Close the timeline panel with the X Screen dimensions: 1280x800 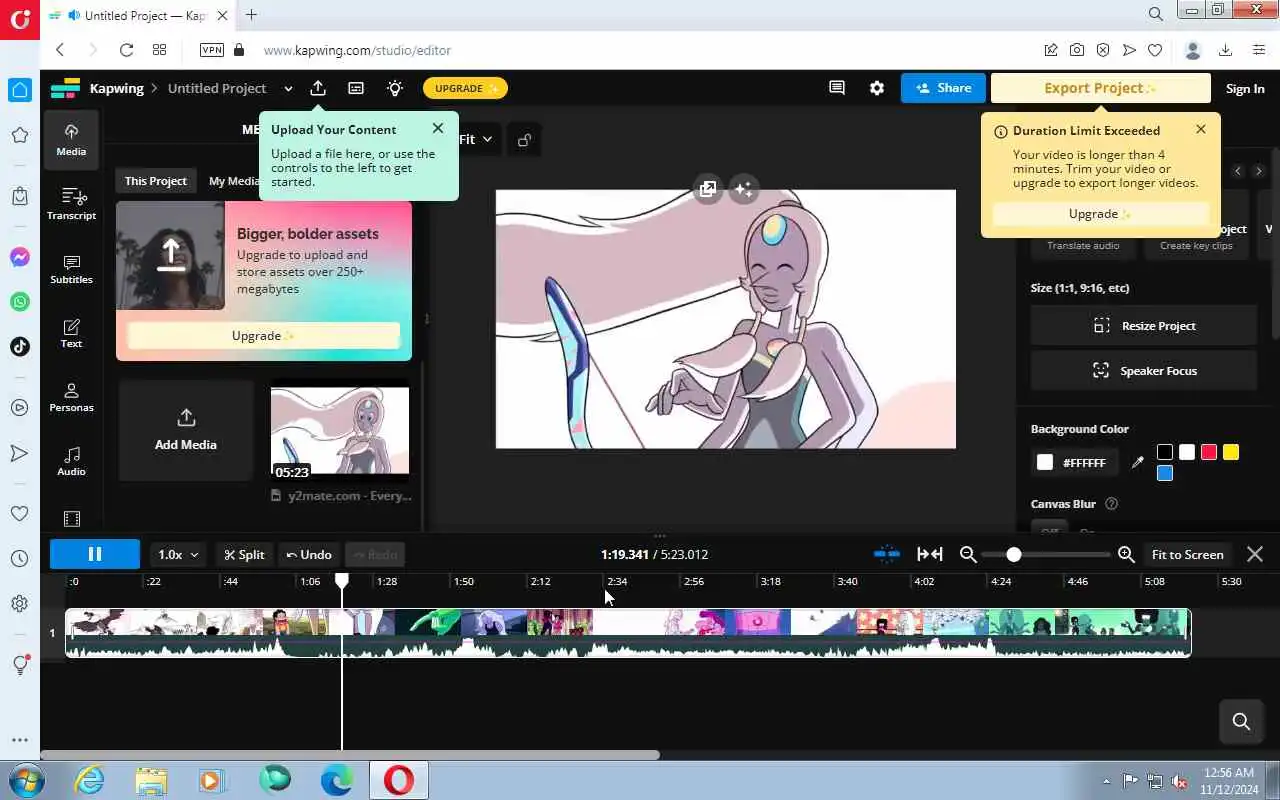(1255, 554)
